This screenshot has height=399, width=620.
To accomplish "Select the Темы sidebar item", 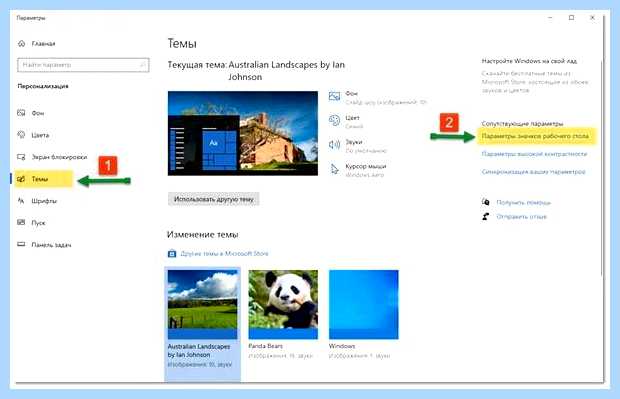I will 44,179.
